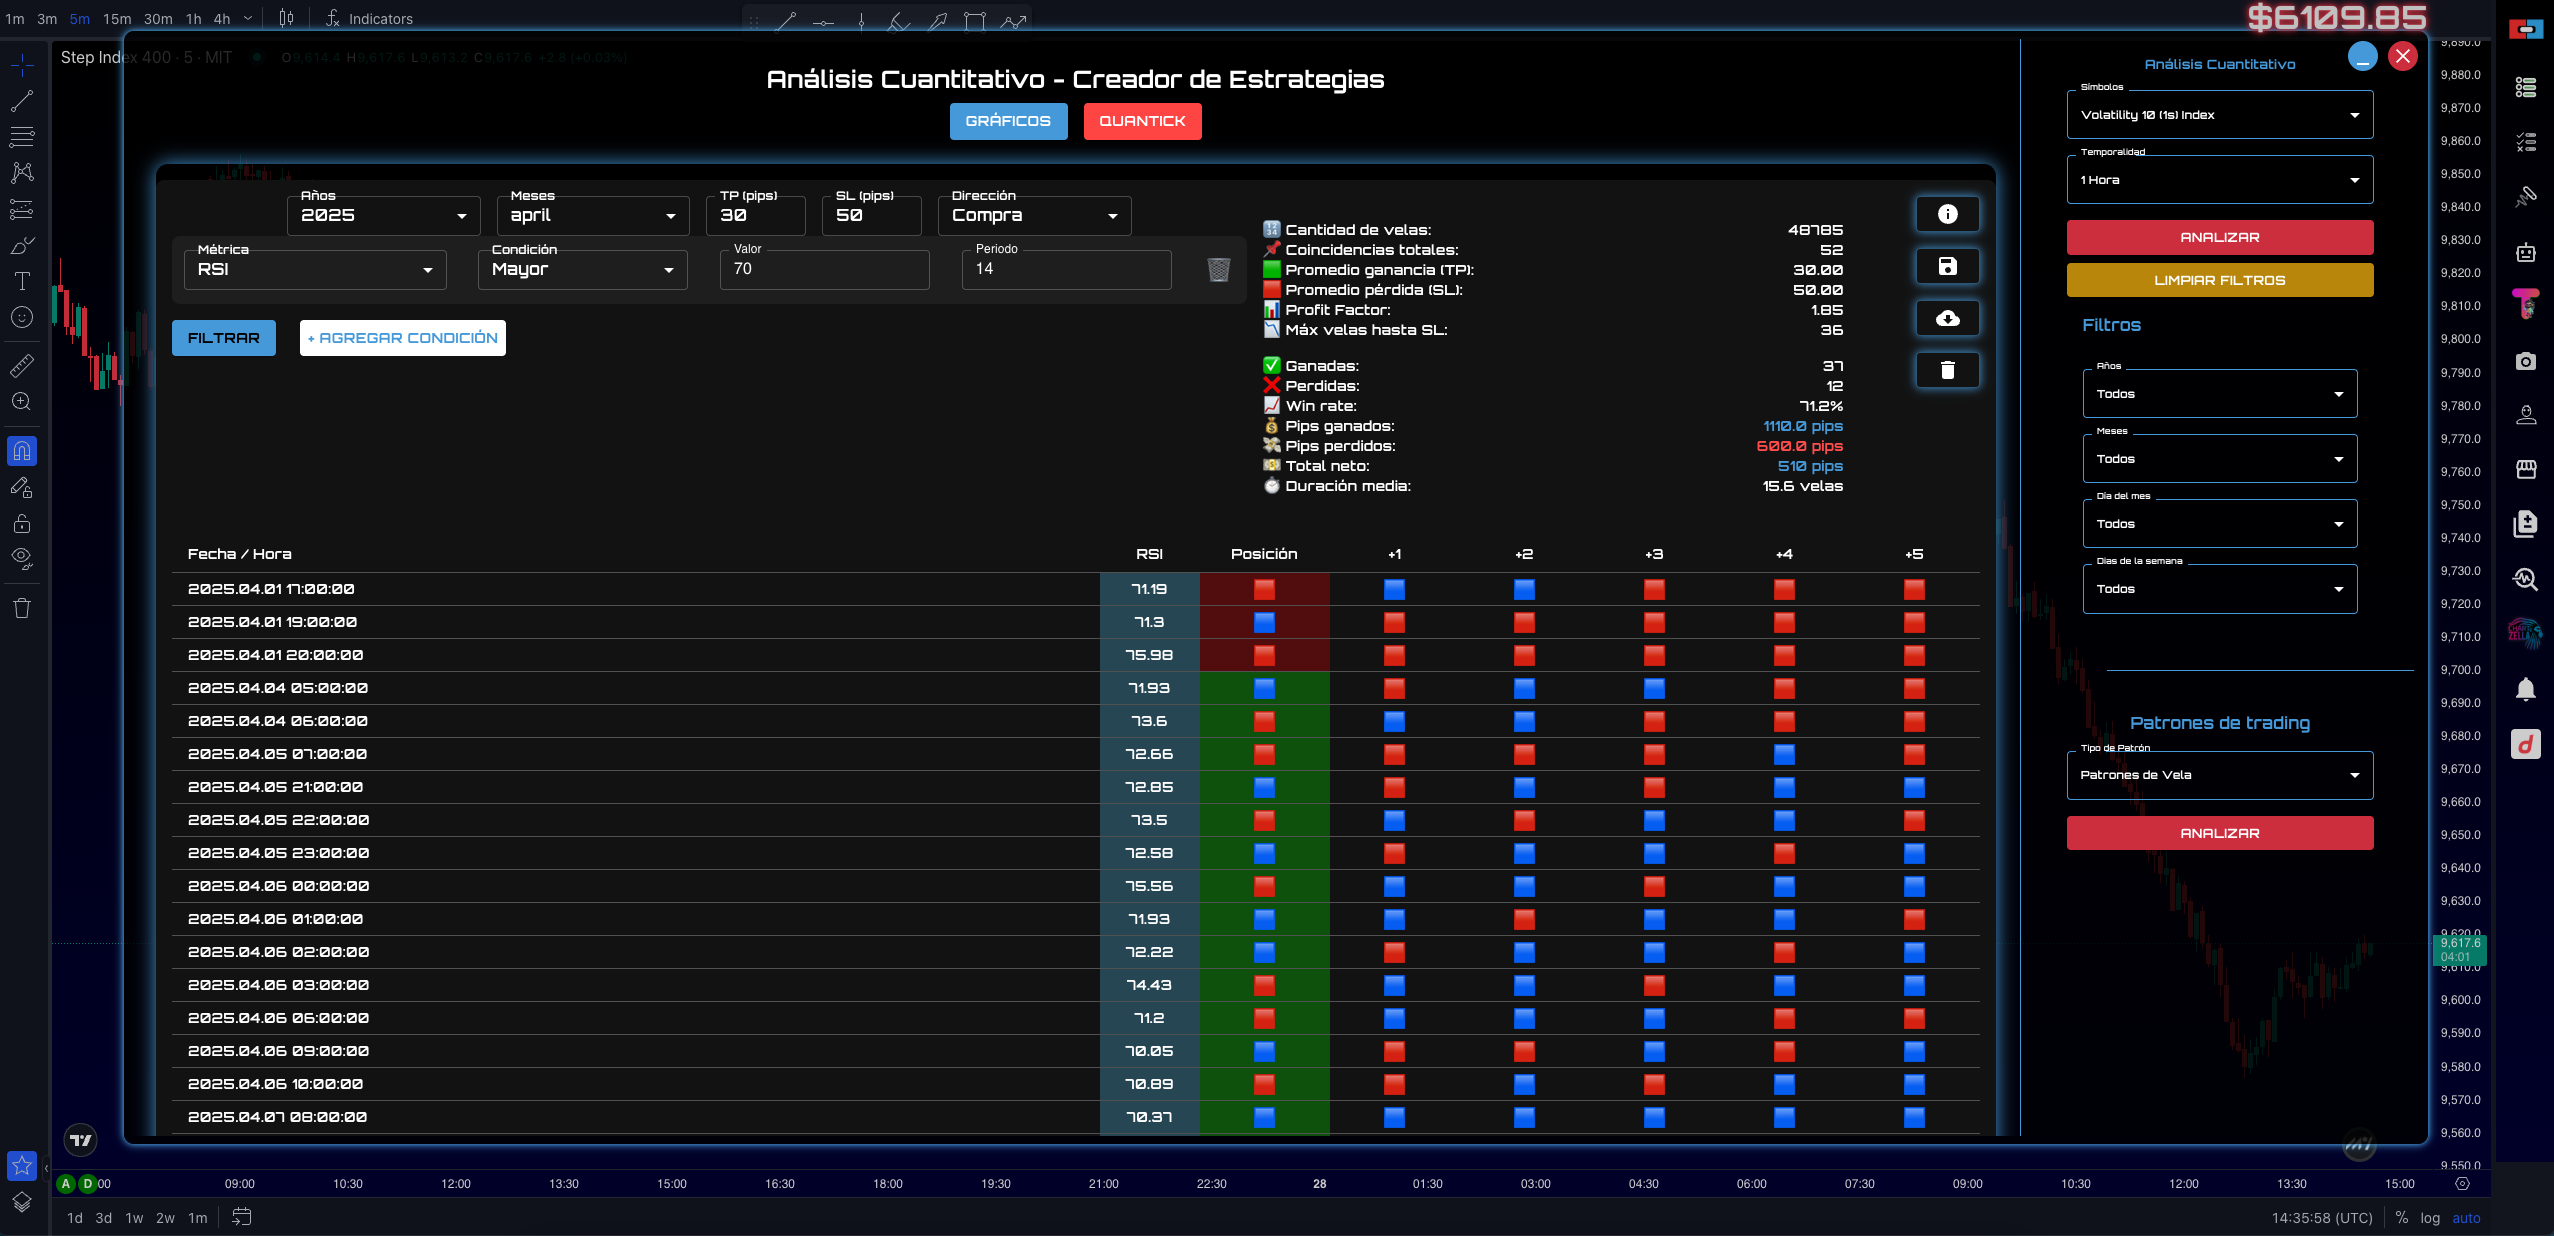Image resolution: width=2554 pixels, height=1236 pixels.
Task: Open the Dirección Compra dropdown
Action: click(x=1035, y=215)
